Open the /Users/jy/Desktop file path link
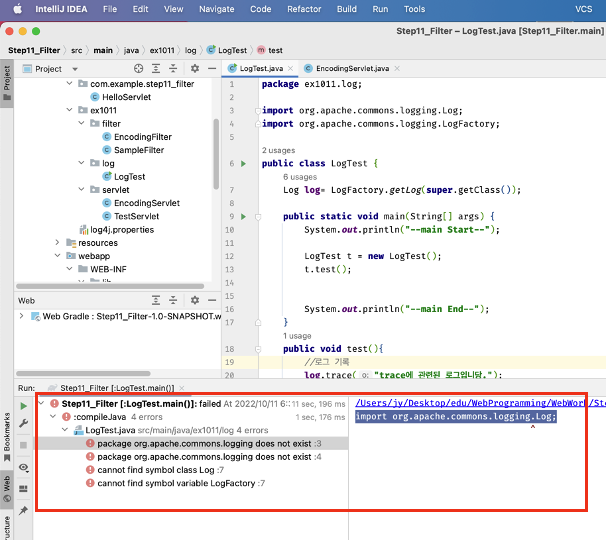 pyautogui.click(x=480, y=403)
